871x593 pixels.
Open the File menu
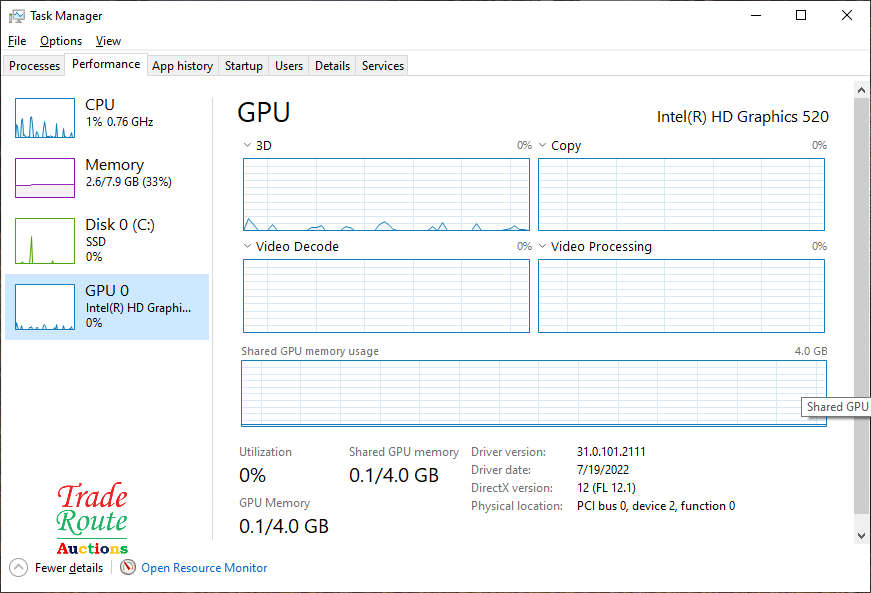click(17, 41)
